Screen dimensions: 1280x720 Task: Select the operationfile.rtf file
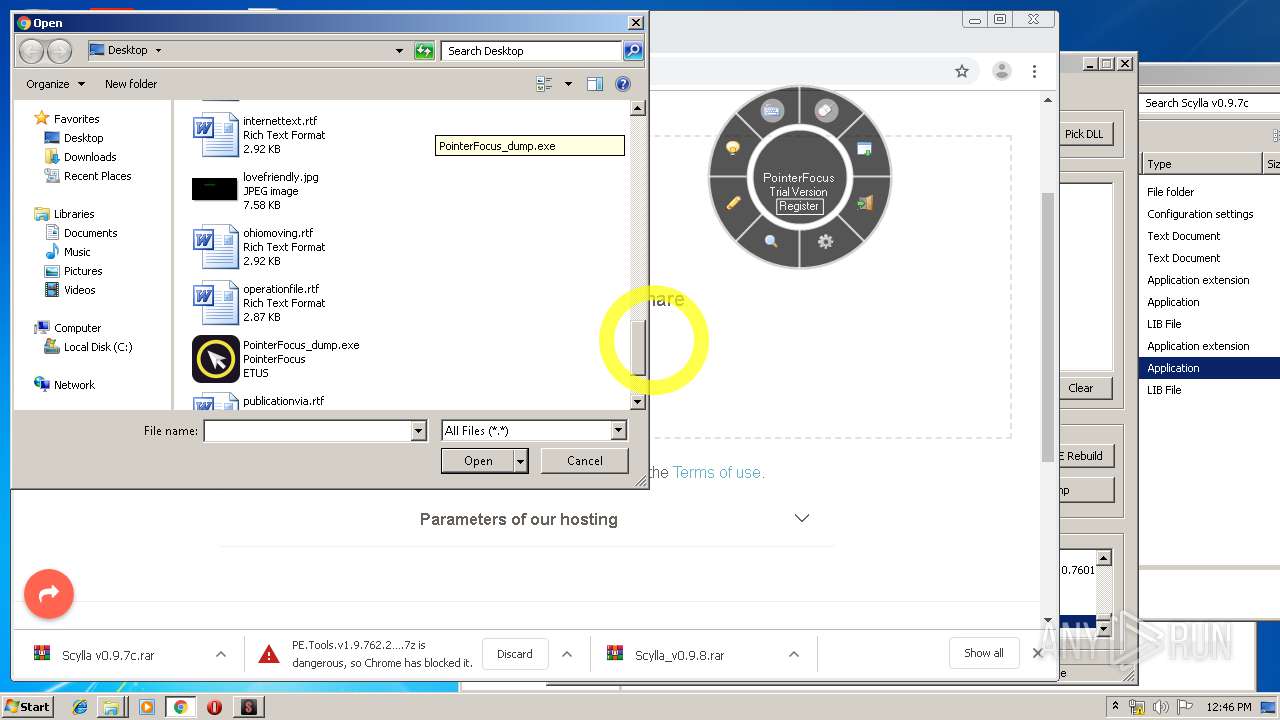260,303
